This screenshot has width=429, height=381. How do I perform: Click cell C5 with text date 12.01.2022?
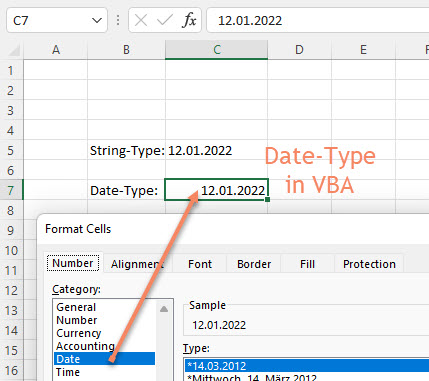click(217, 150)
